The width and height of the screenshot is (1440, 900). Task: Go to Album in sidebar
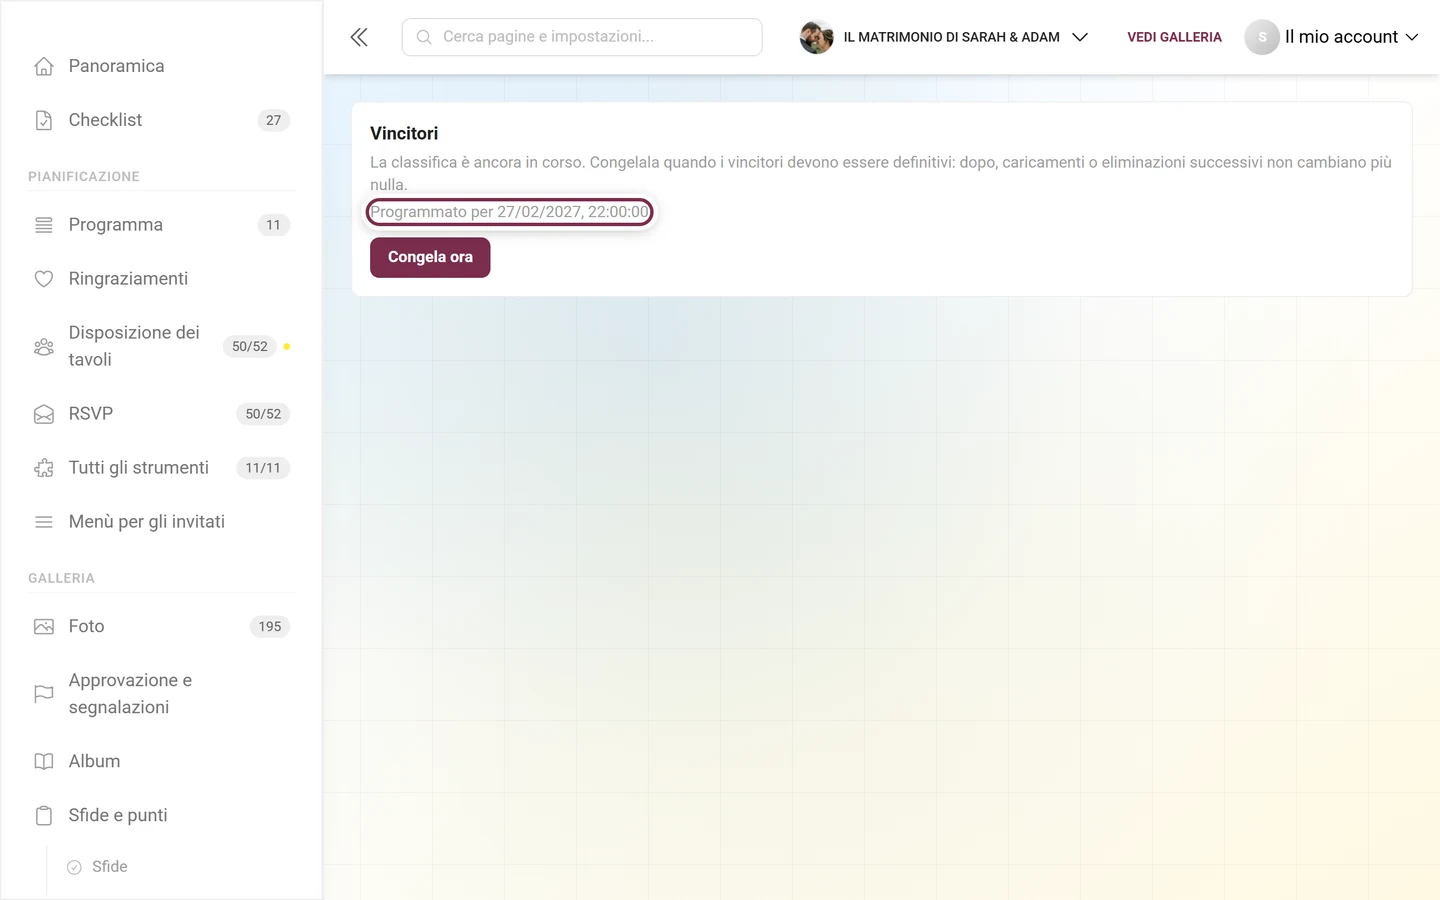point(161,762)
